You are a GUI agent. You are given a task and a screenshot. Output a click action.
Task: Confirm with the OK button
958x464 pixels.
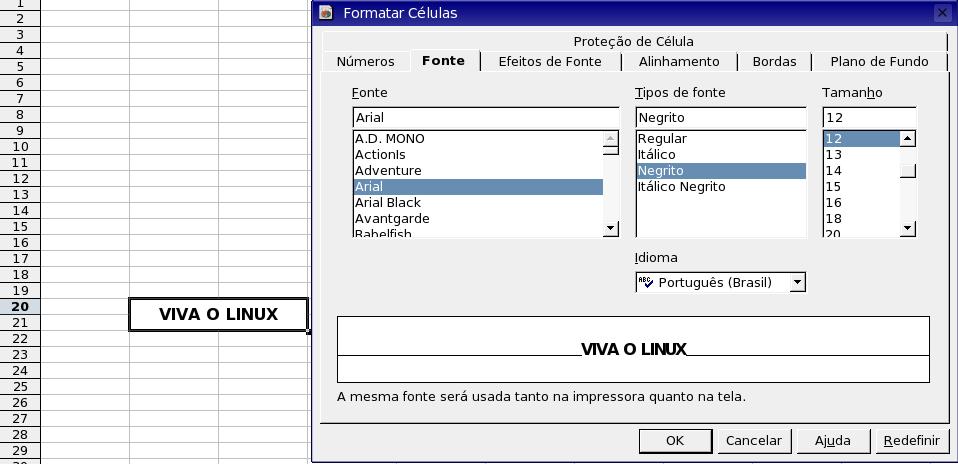tap(675, 441)
